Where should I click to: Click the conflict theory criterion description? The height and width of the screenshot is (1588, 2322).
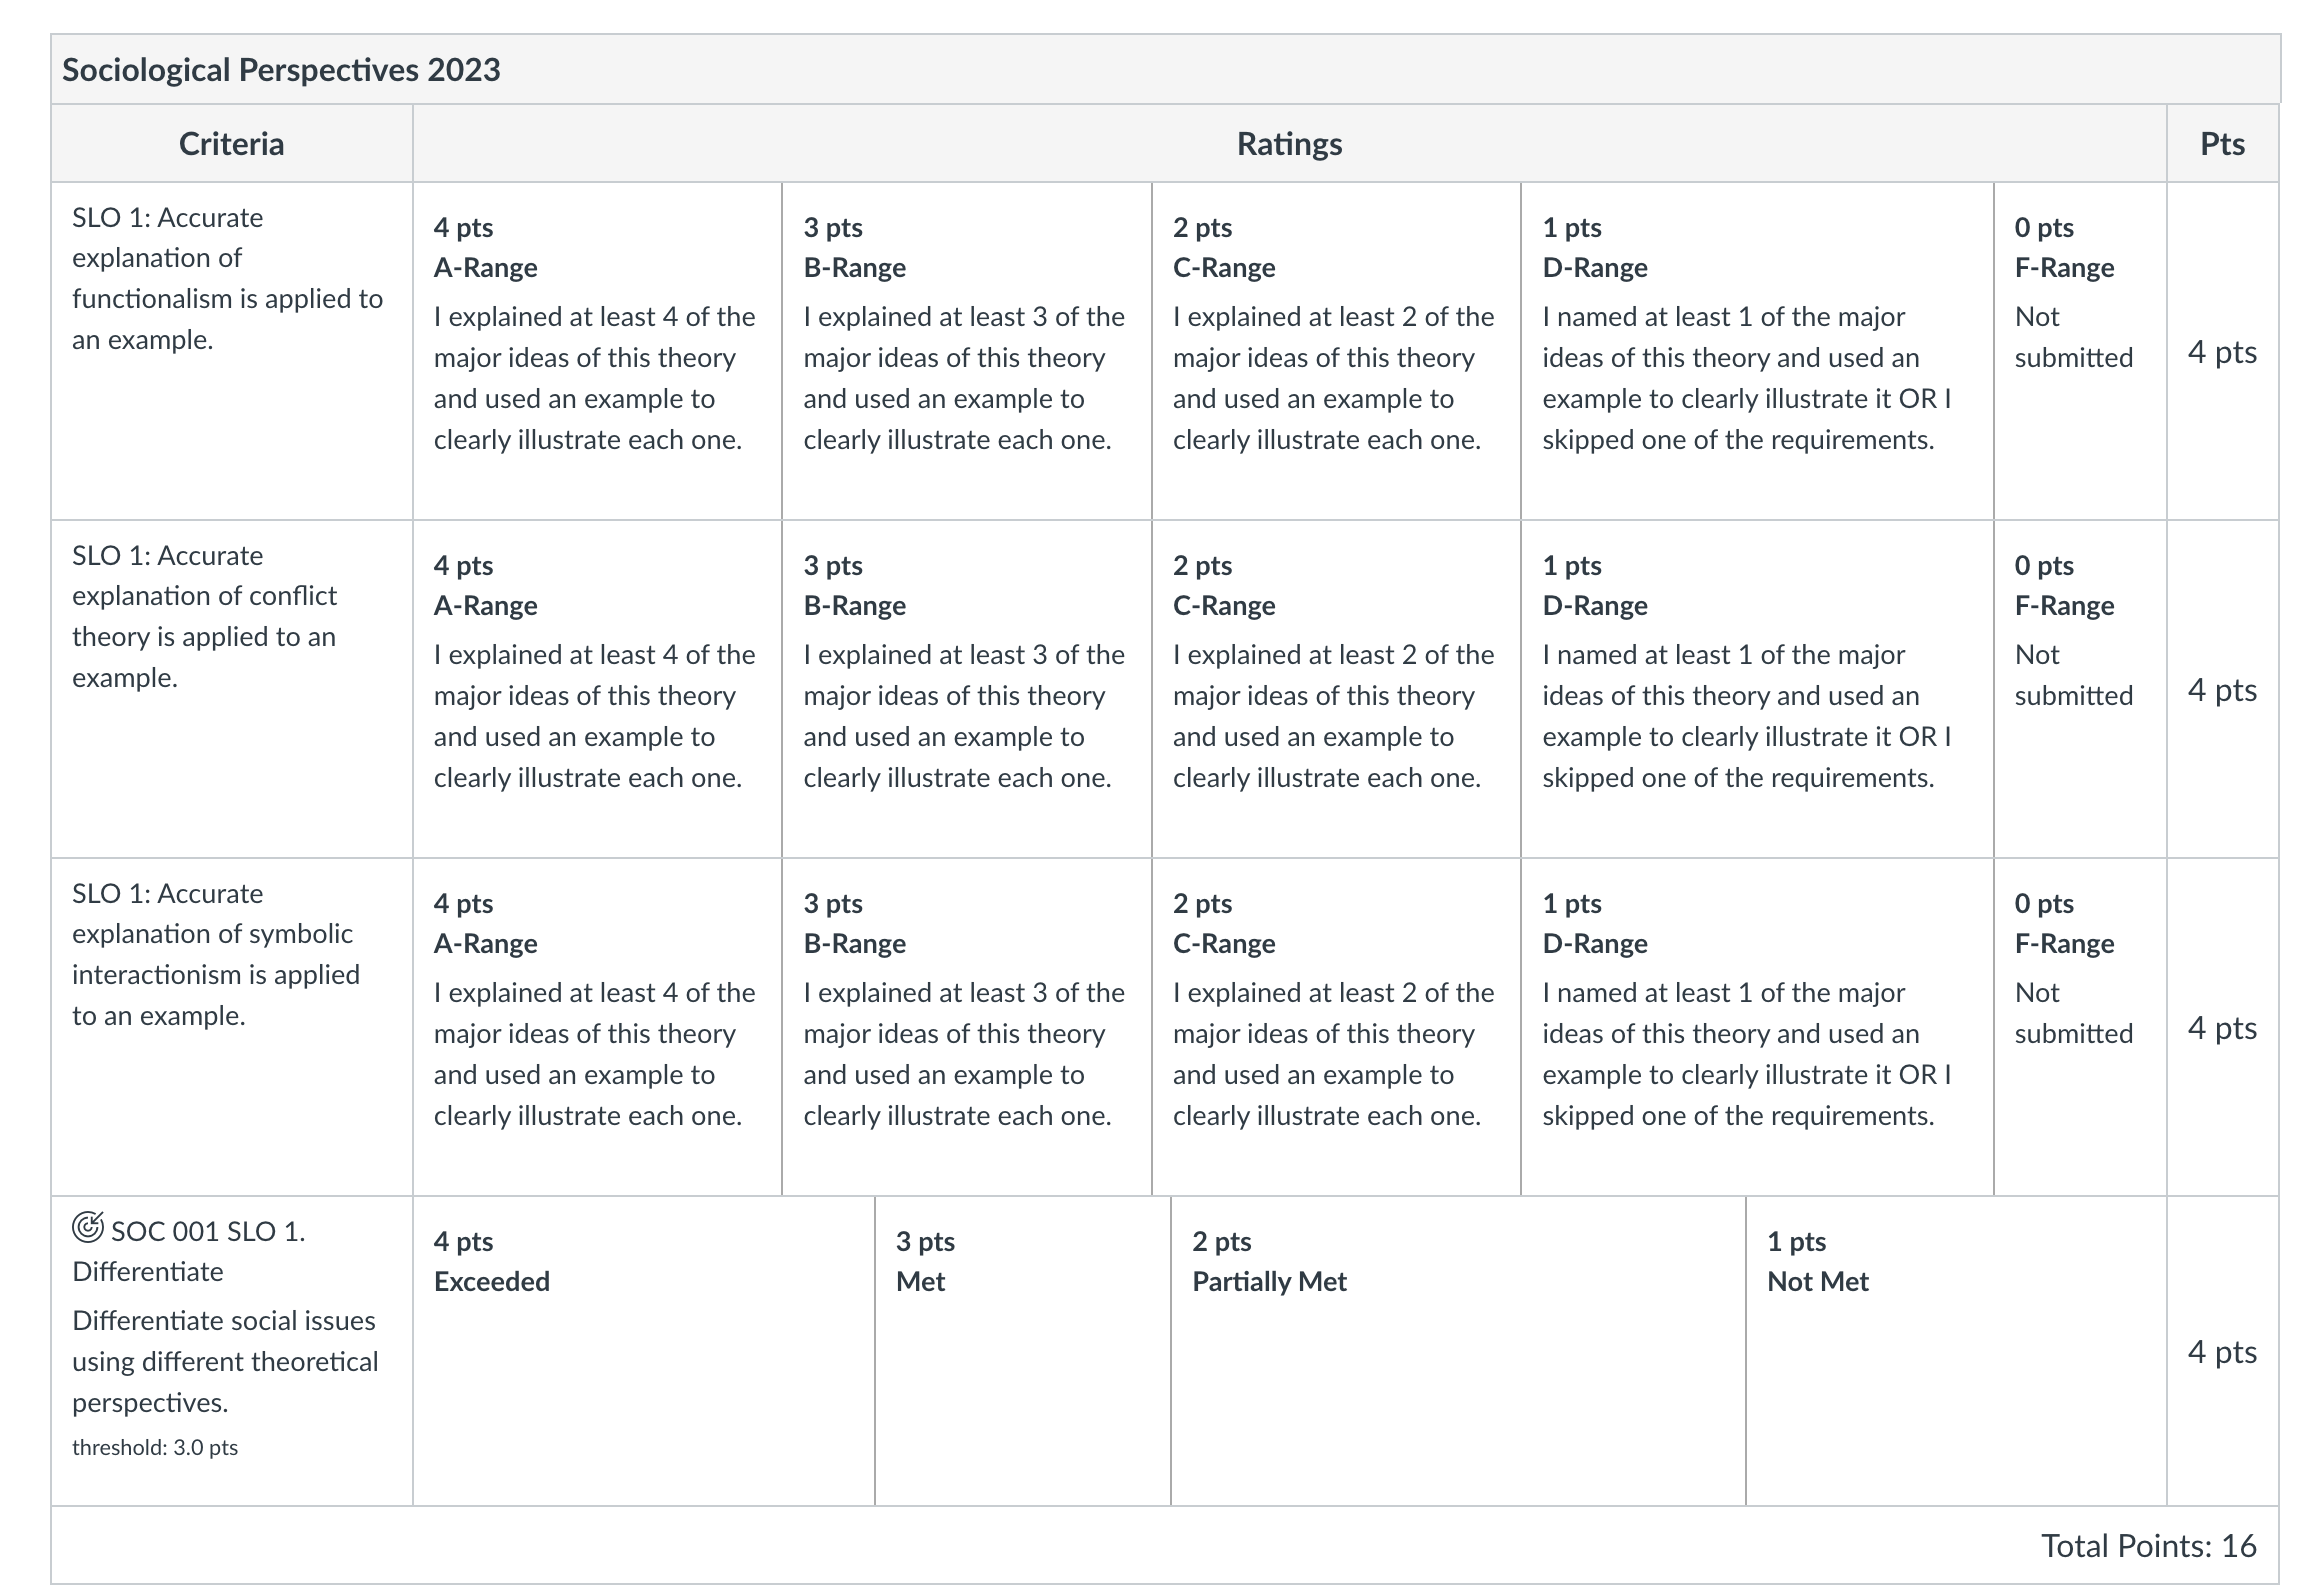pos(204,616)
